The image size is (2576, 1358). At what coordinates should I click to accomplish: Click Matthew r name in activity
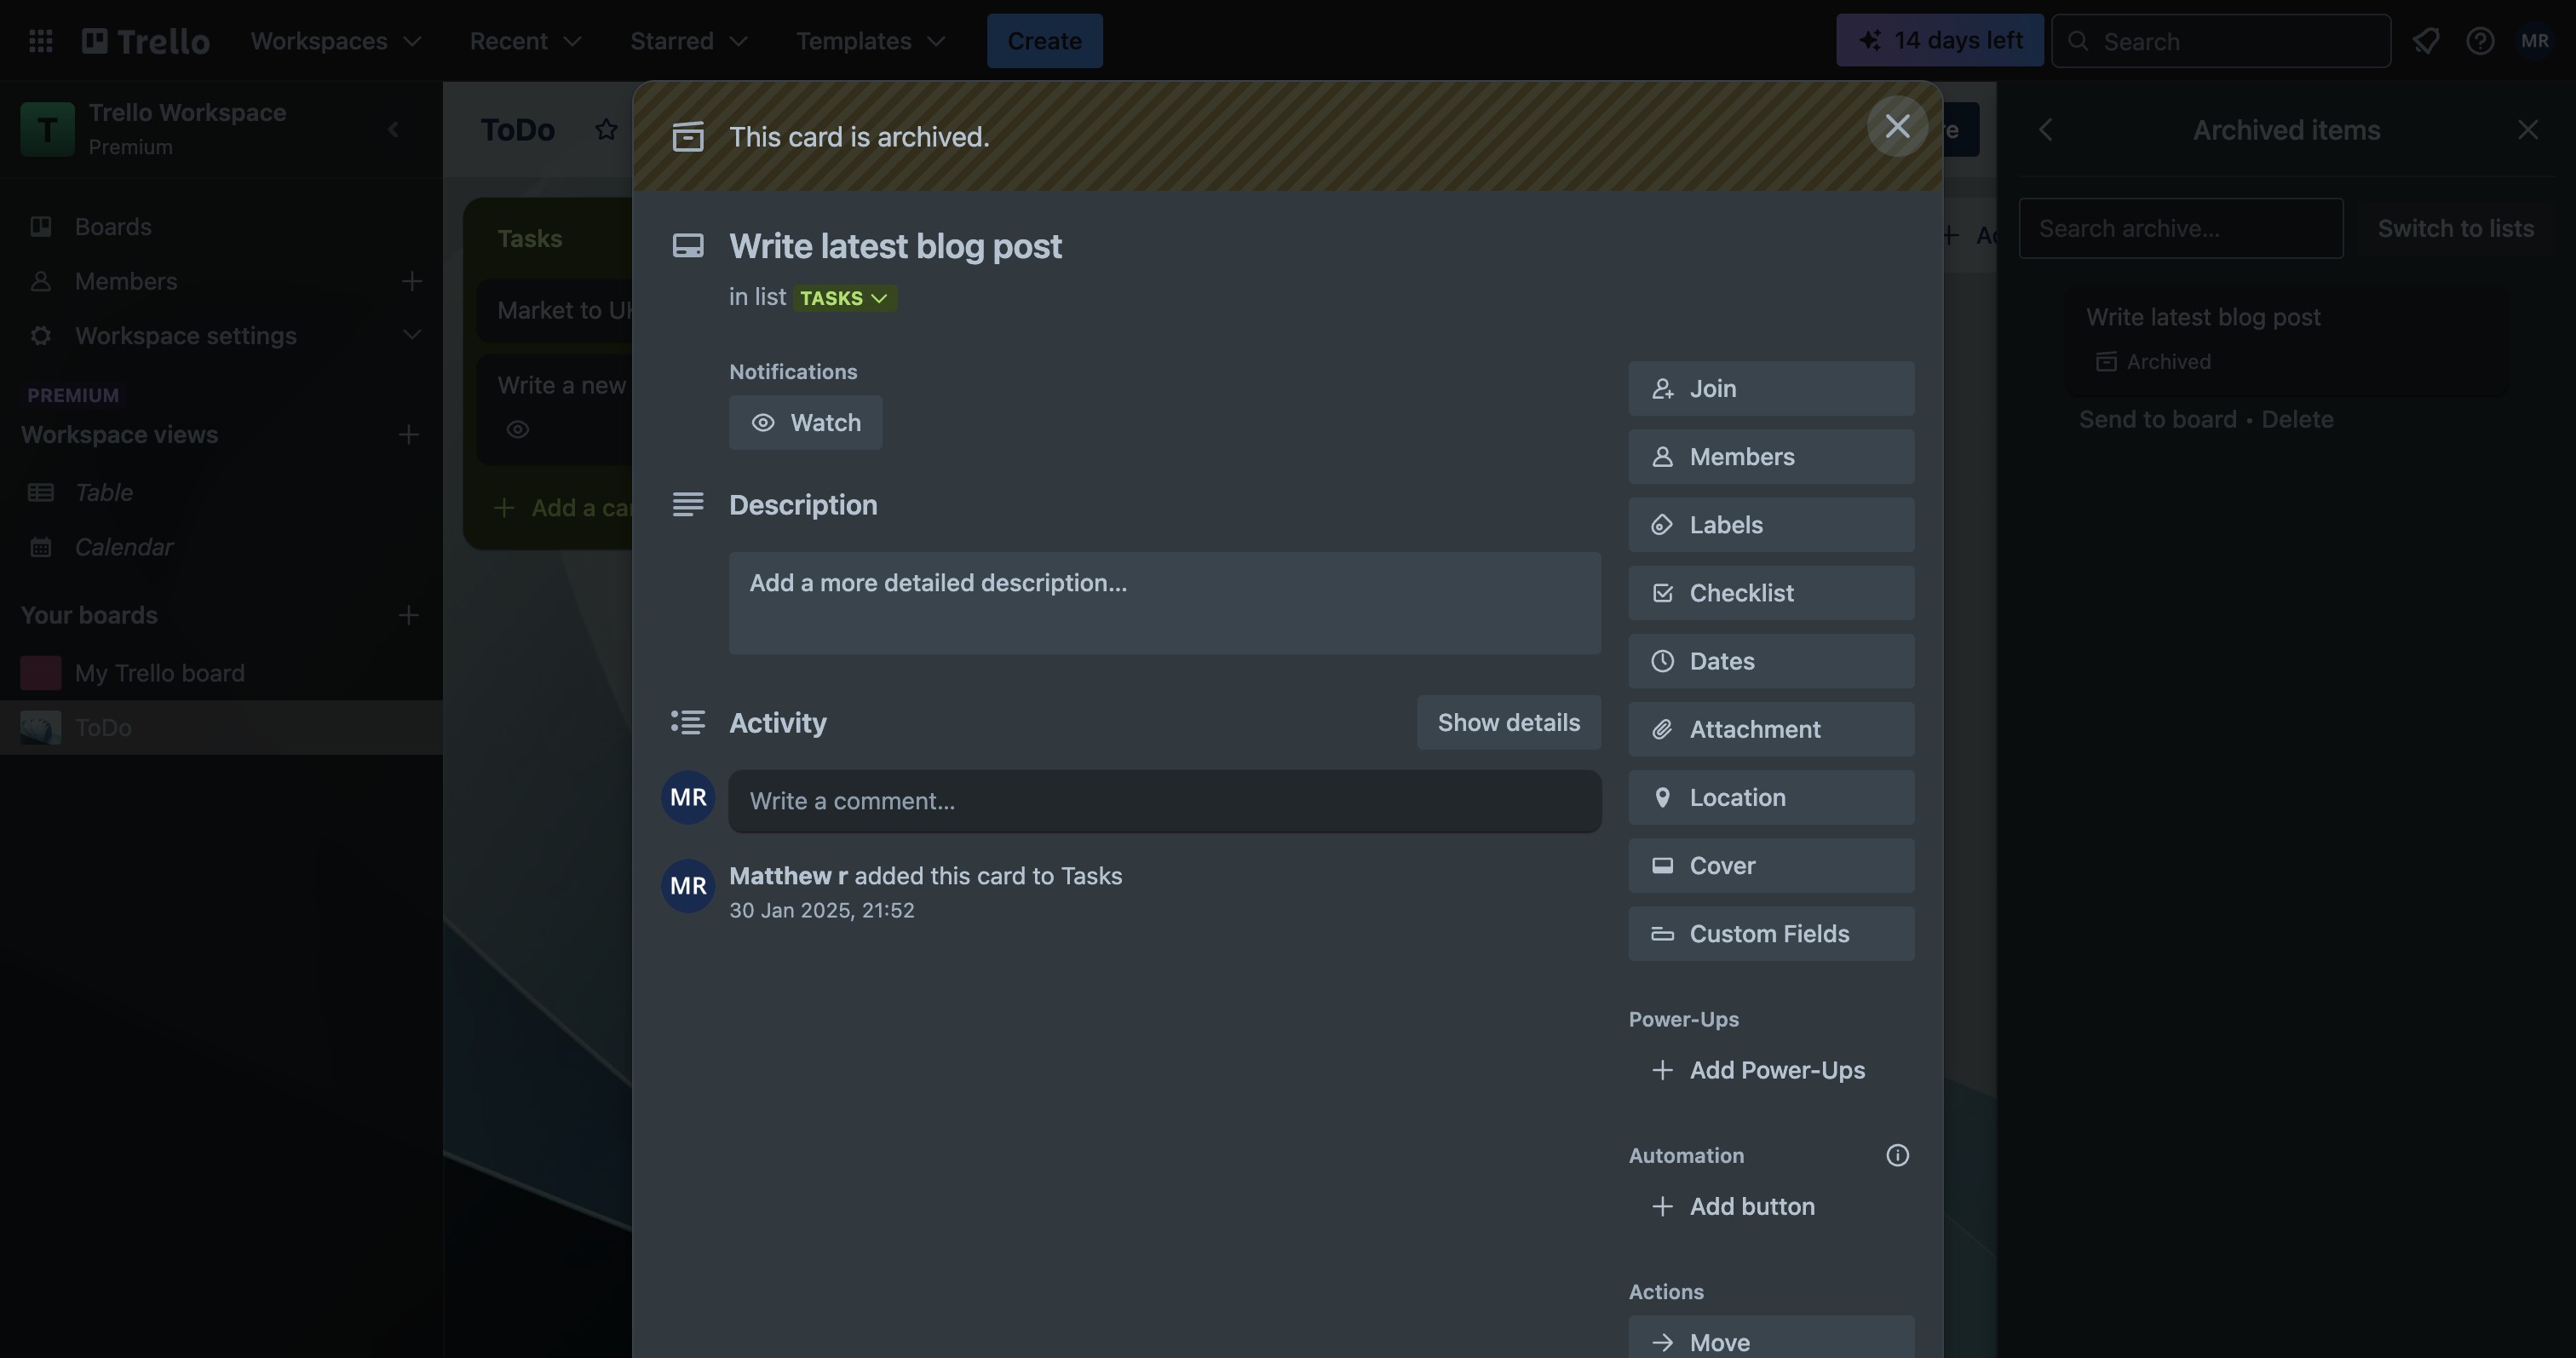tap(788, 876)
